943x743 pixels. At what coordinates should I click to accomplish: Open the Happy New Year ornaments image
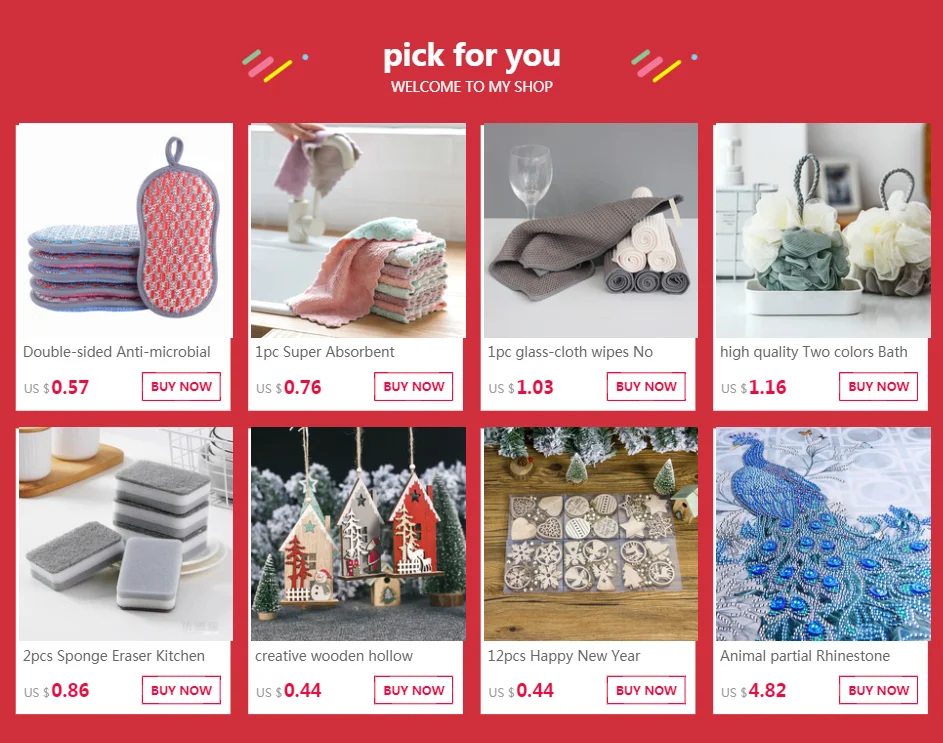point(591,534)
